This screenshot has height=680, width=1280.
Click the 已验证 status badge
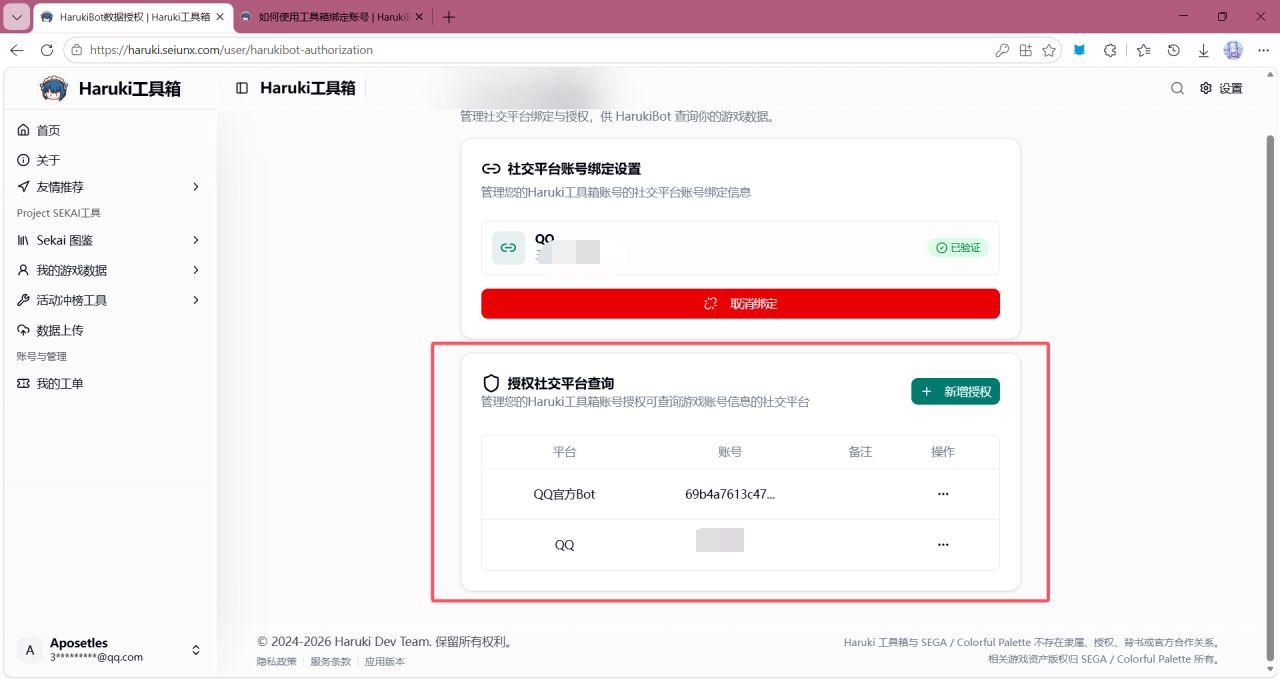tap(958, 248)
